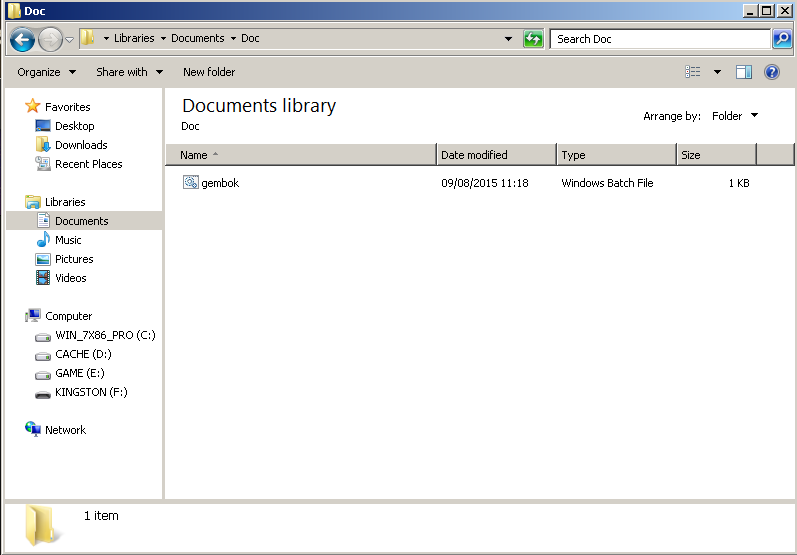Click the Favorites star icon
The height and width of the screenshot is (555, 797).
pos(33,106)
